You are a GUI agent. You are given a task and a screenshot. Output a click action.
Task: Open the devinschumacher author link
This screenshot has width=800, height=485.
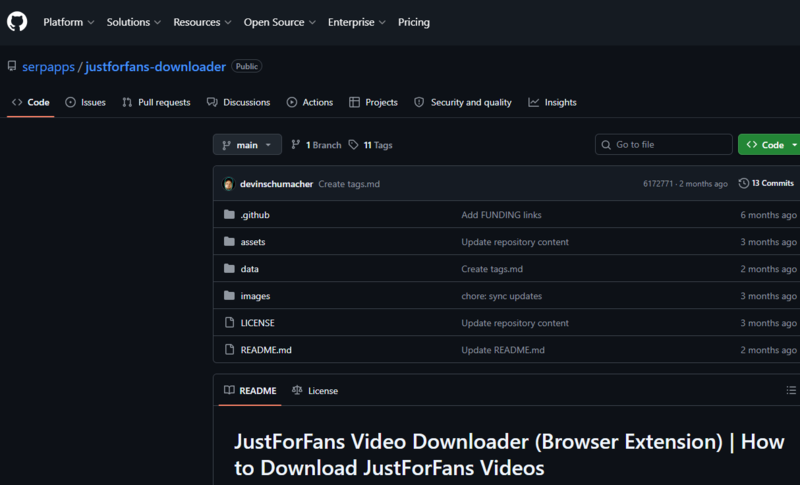click(x=276, y=184)
